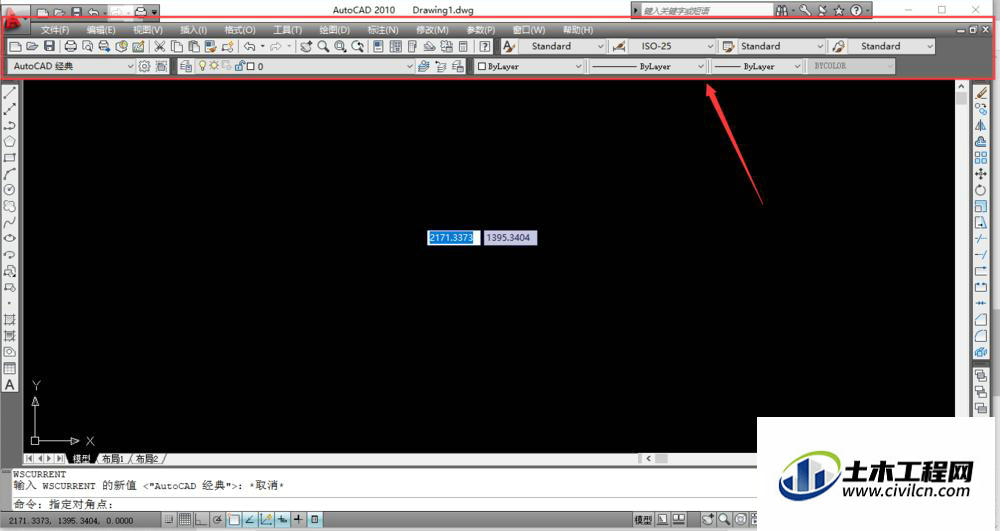1000x531 pixels.
Task: Activate Zoom Realtime magnifier icon
Action: (x=323, y=47)
